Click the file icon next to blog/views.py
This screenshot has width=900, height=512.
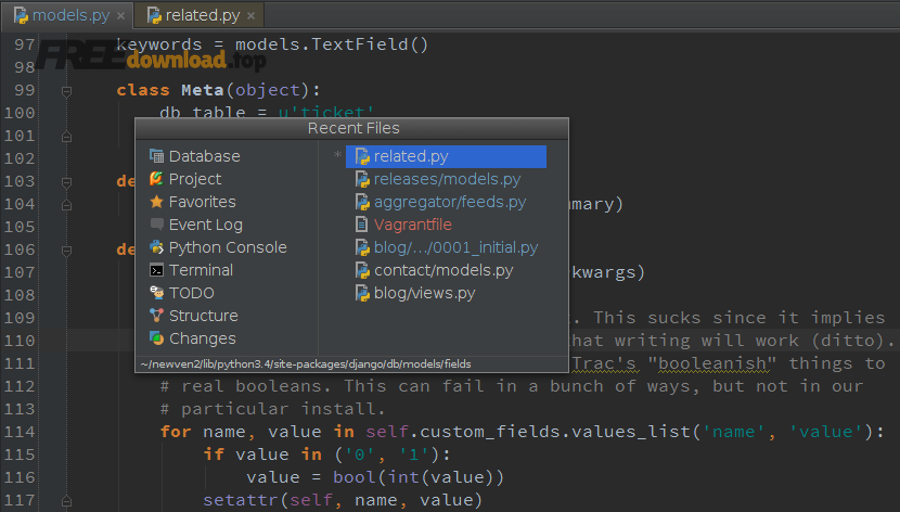point(362,293)
